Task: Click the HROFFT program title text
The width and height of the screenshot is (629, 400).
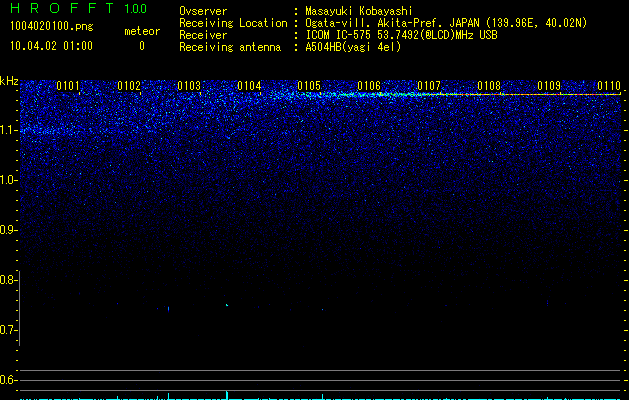Action: (x=62, y=8)
